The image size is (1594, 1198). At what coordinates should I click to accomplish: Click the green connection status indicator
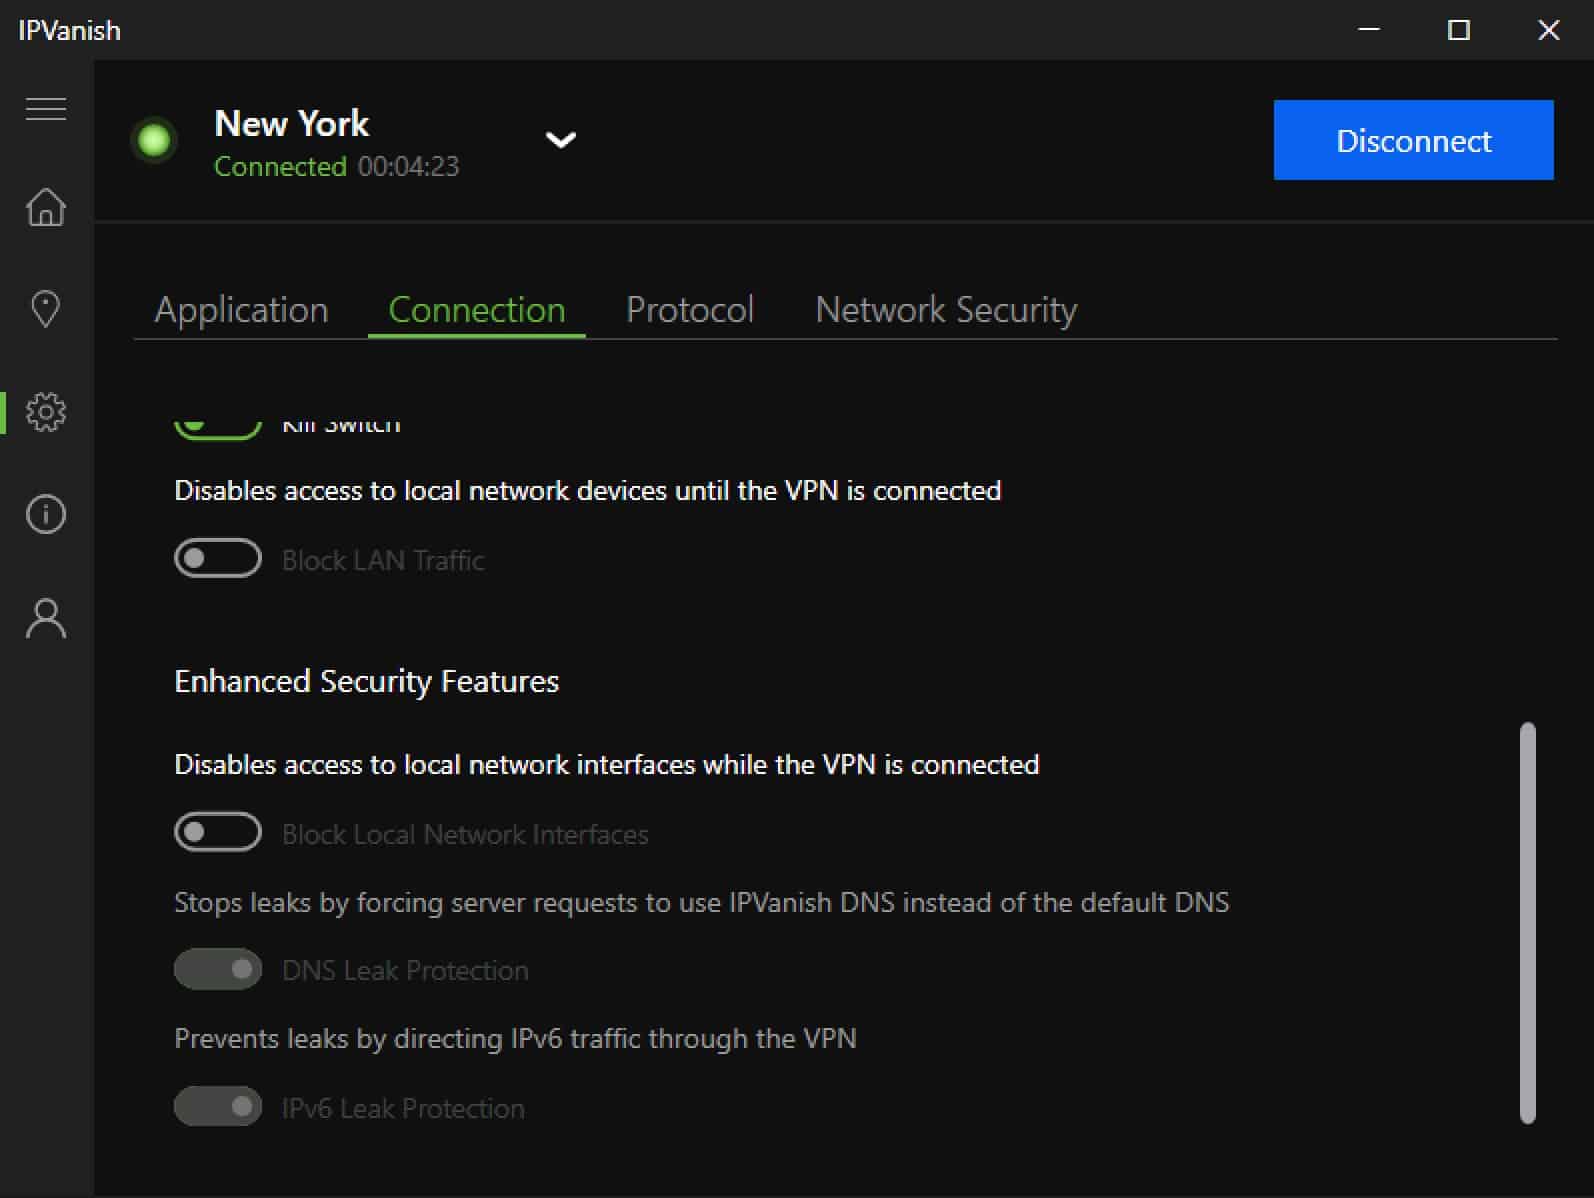(x=154, y=140)
